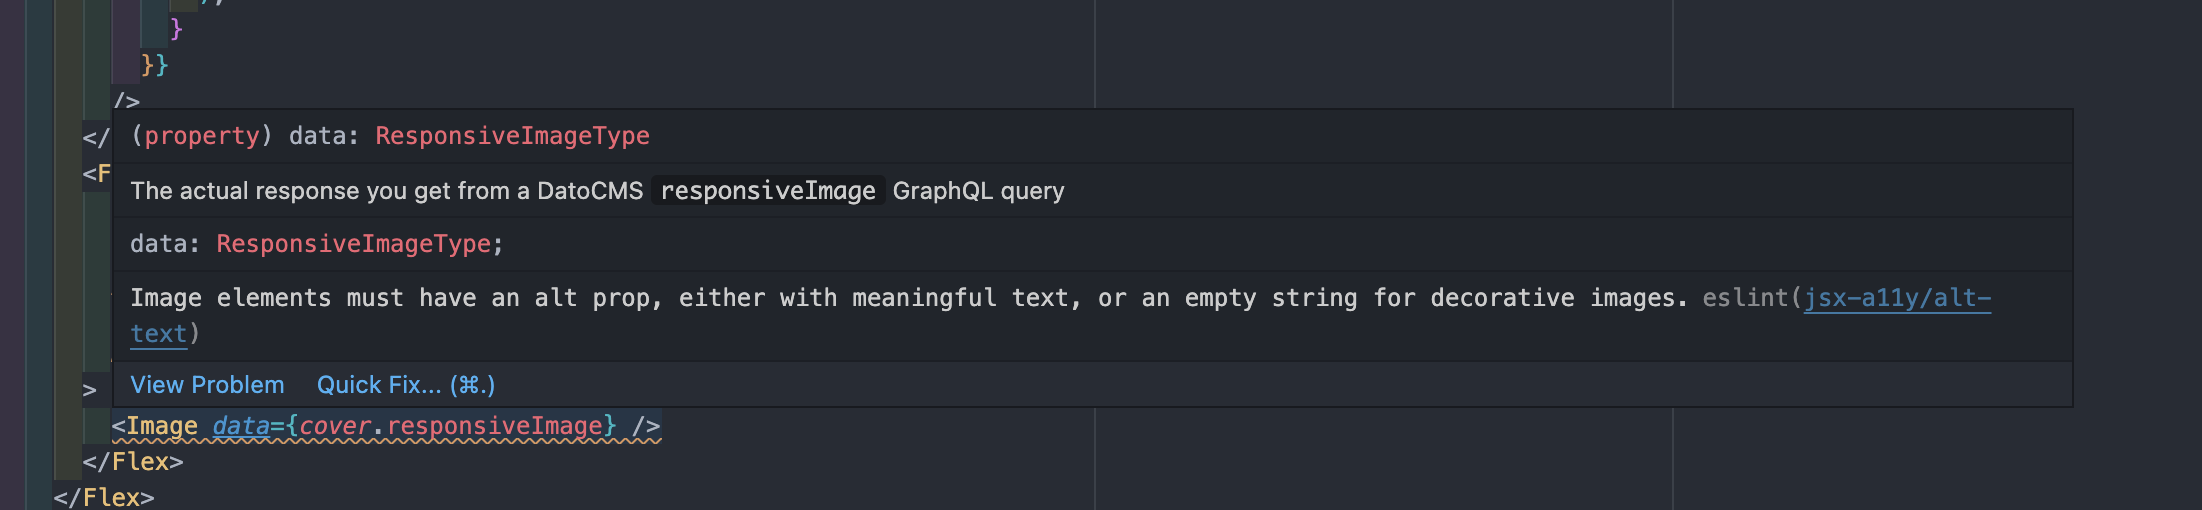Click the DatoCMS word in hover description
Screen dimensions: 2202x510
click(590, 191)
